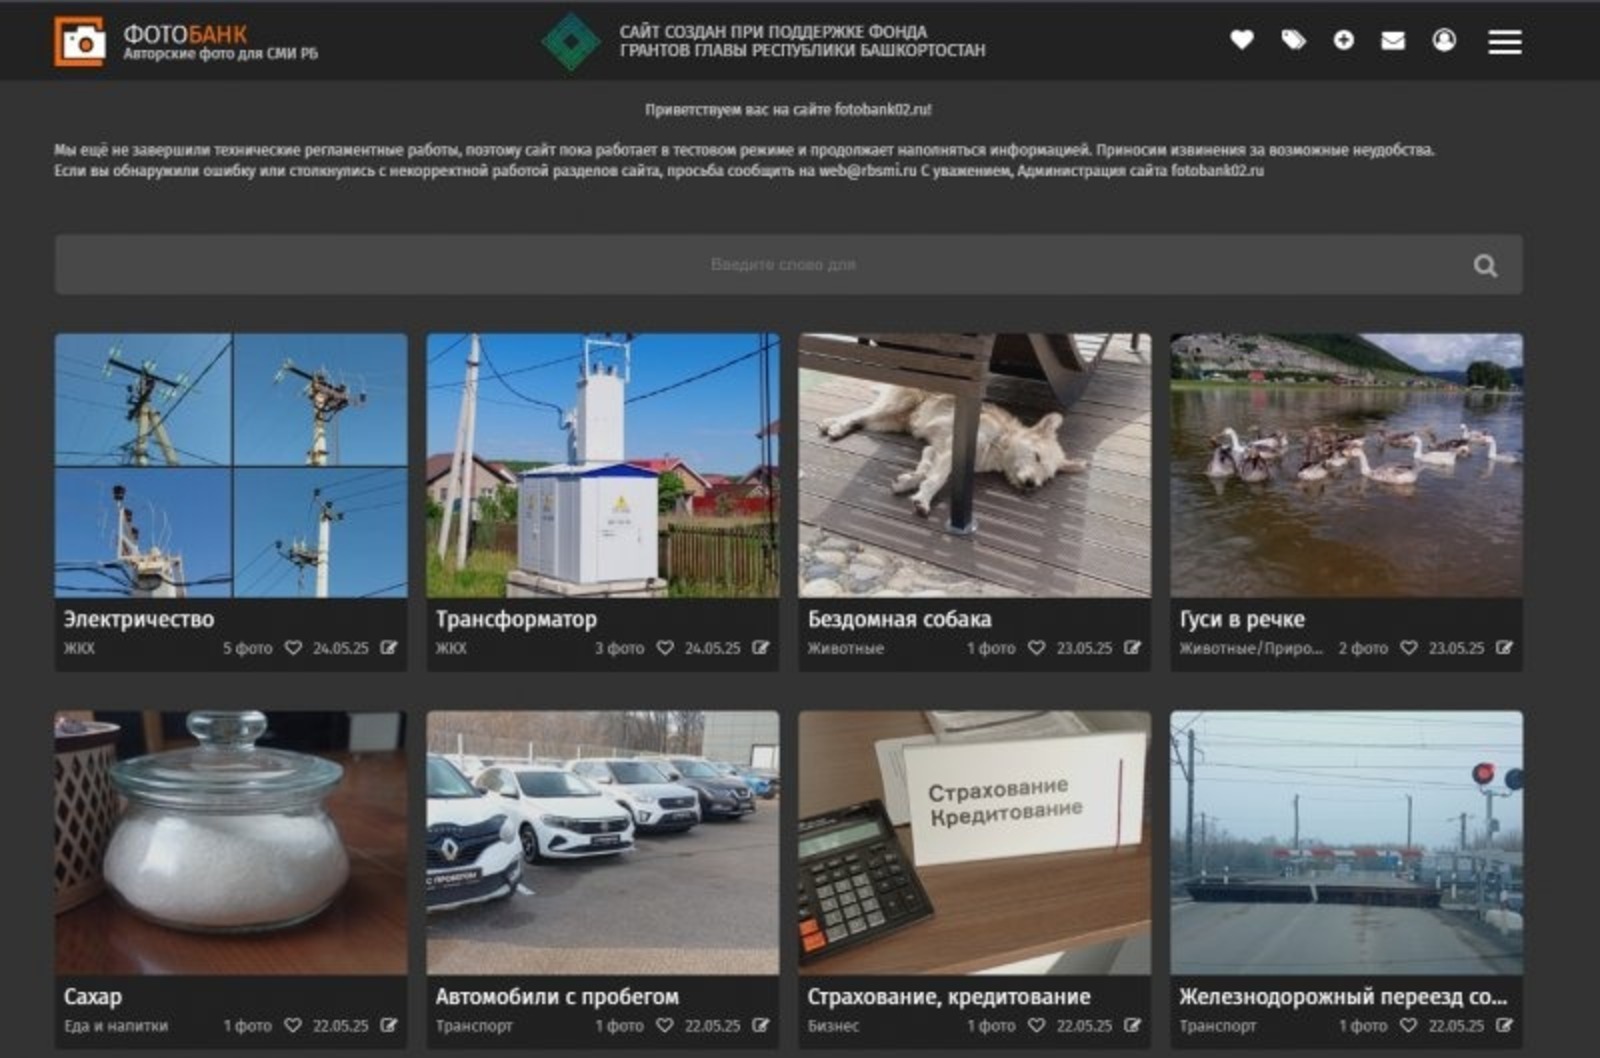Viewport: 1600px width, 1058px height.
Task: Open the user profile icon
Action: coord(1444,40)
